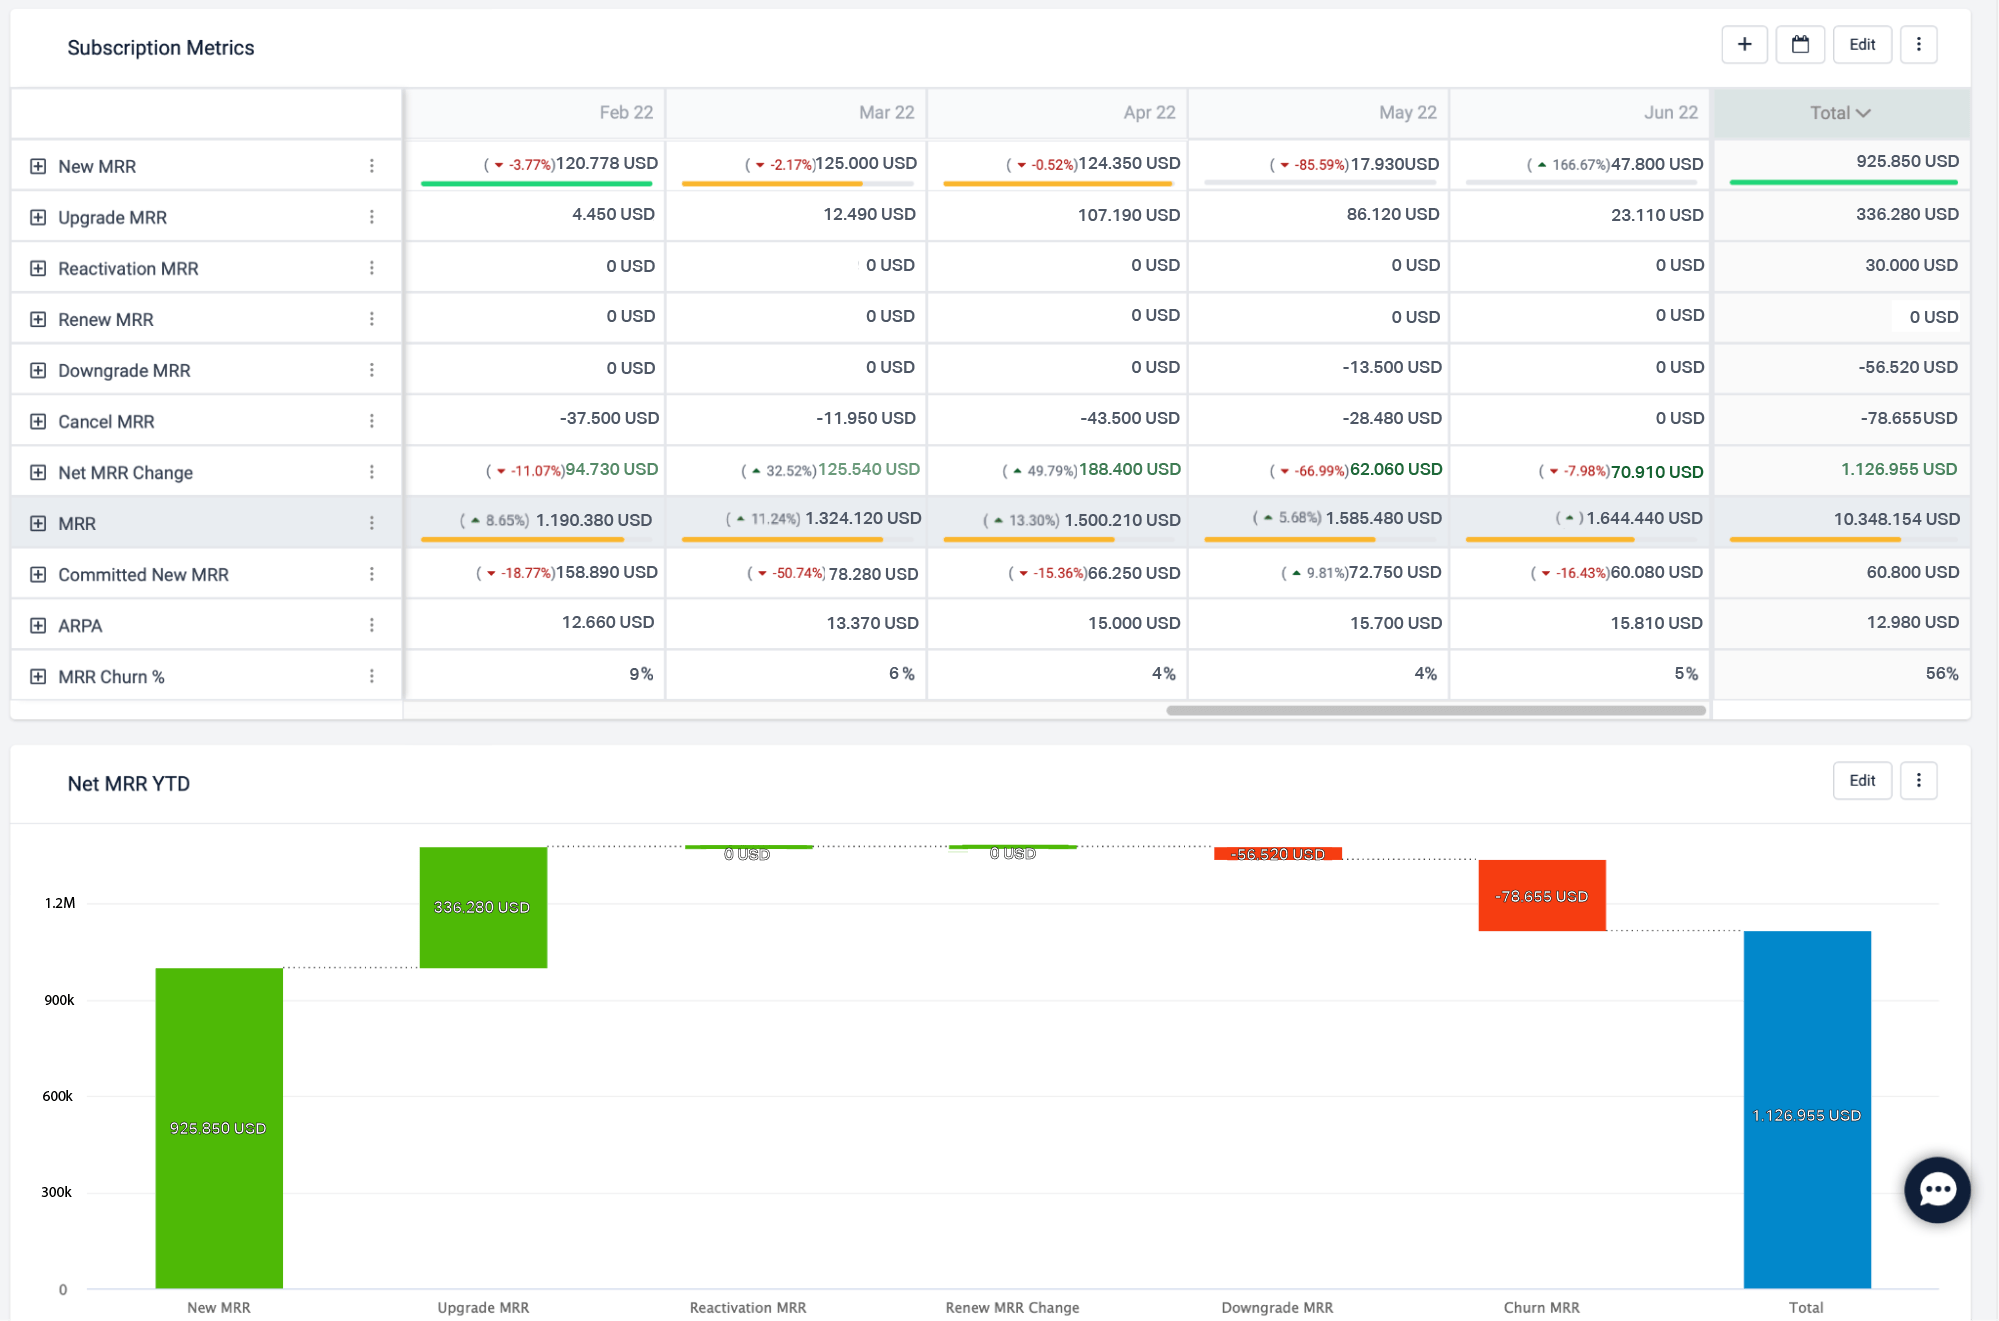This screenshot has width=1999, height=1321.
Task: Expand the ARPA row
Action: coord(38,625)
